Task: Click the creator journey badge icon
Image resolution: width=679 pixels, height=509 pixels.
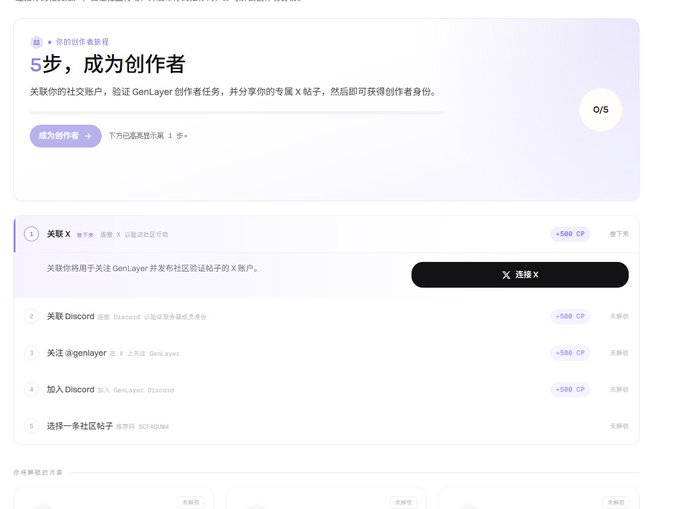Action: (x=36, y=42)
